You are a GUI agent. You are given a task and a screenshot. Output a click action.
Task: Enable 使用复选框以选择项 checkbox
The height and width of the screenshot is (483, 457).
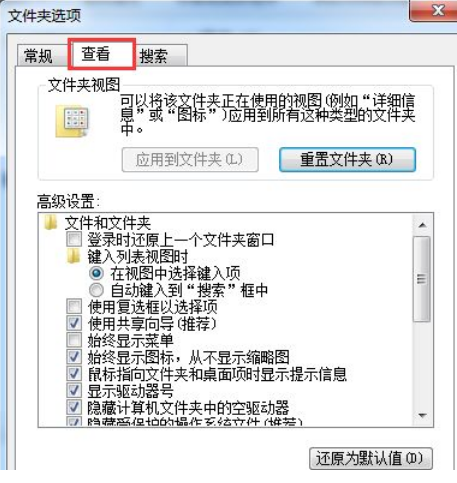(74, 306)
